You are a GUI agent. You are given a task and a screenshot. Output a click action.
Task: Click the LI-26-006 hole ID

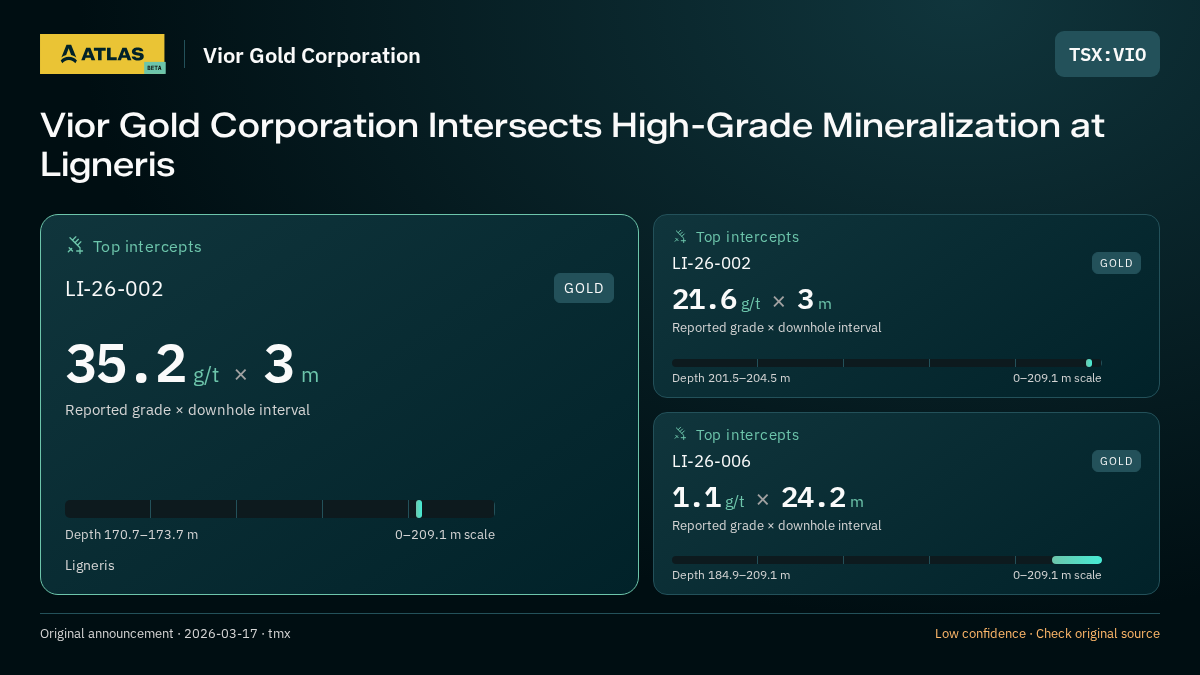711,461
